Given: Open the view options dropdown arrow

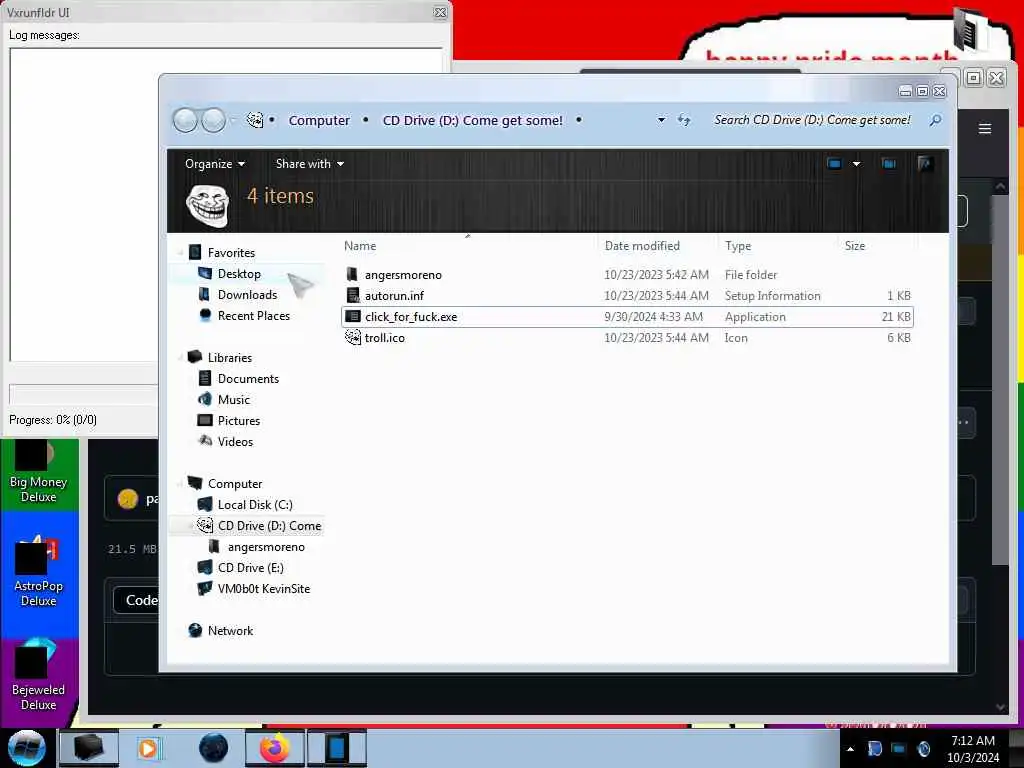Looking at the screenshot, I should [x=856, y=164].
